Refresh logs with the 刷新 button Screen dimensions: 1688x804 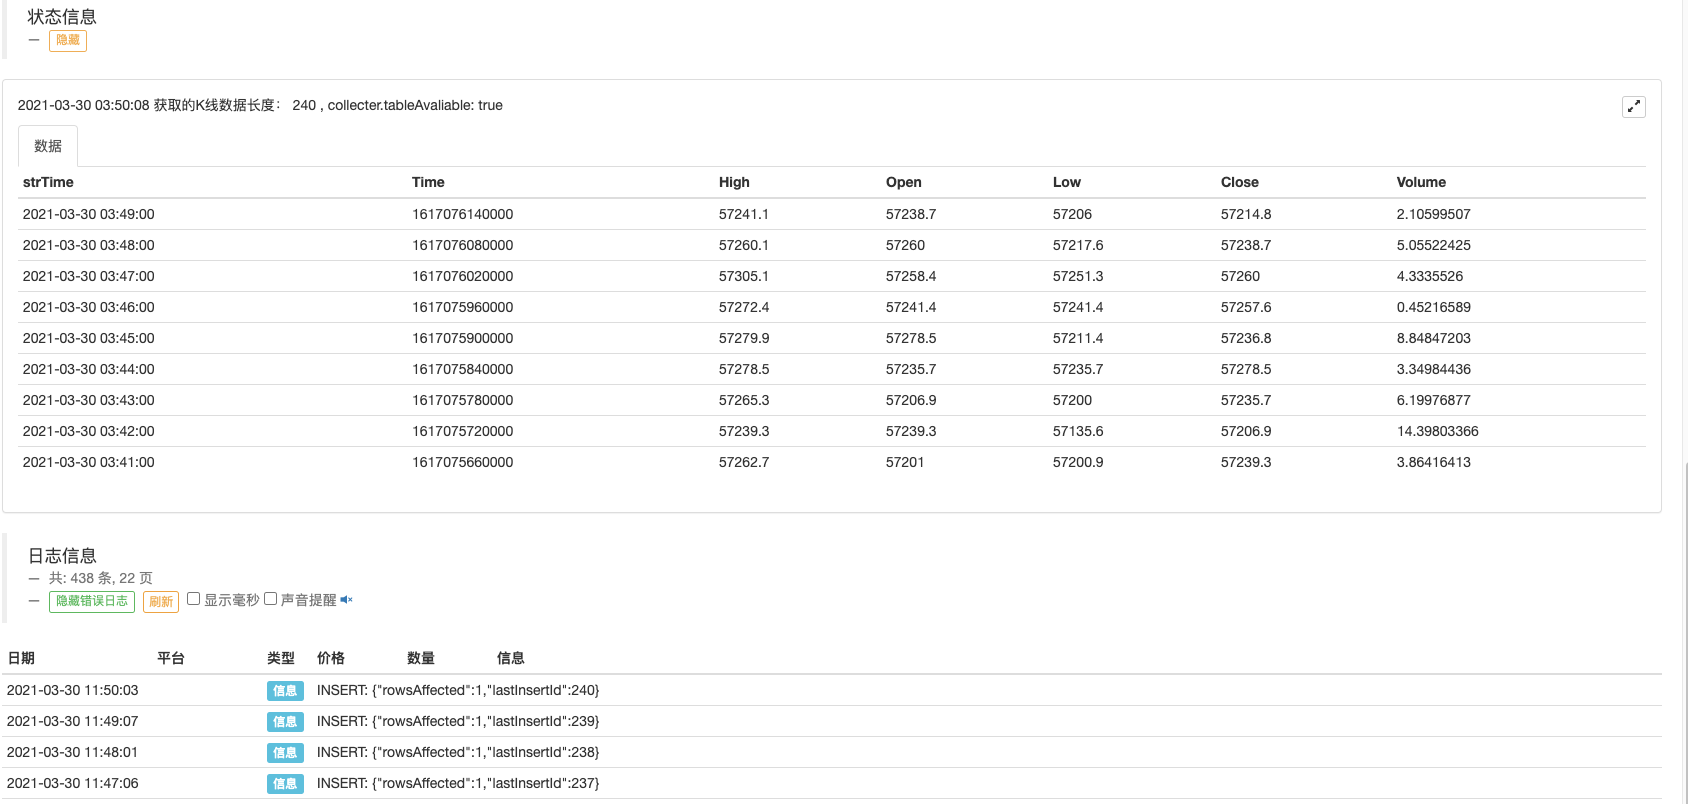click(x=161, y=601)
